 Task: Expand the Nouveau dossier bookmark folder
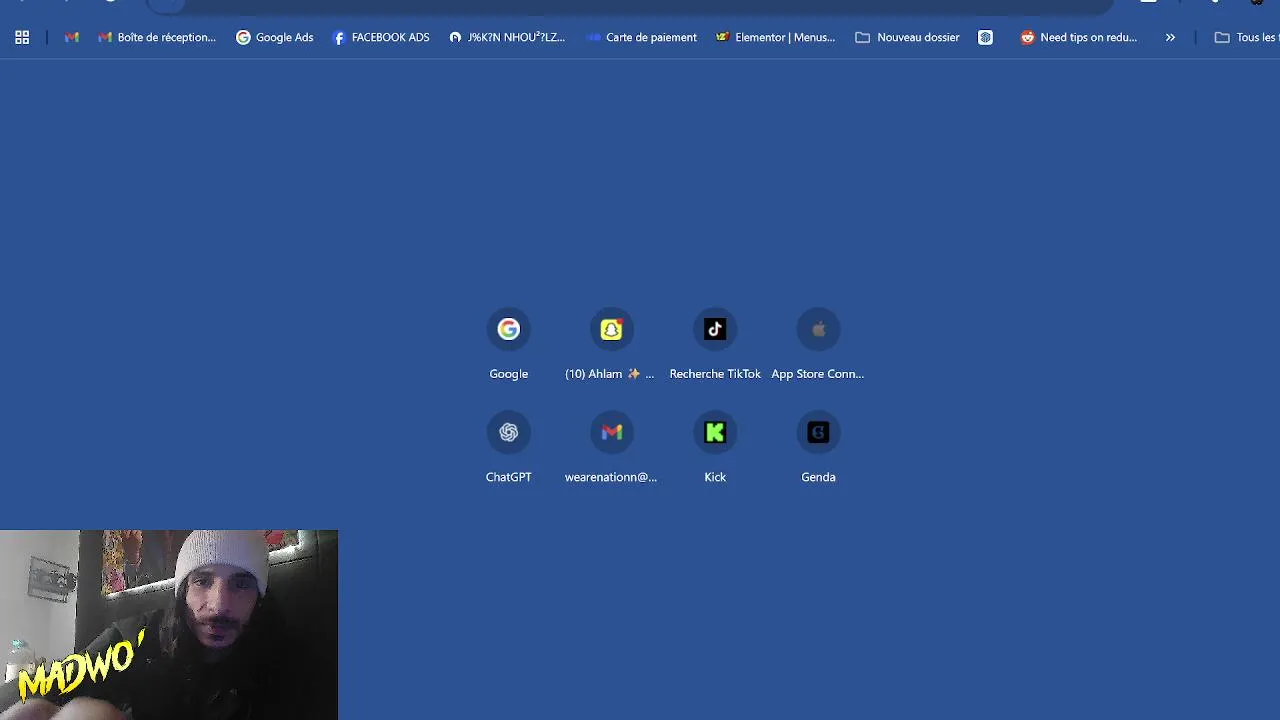pyautogui.click(x=908, y=37)
